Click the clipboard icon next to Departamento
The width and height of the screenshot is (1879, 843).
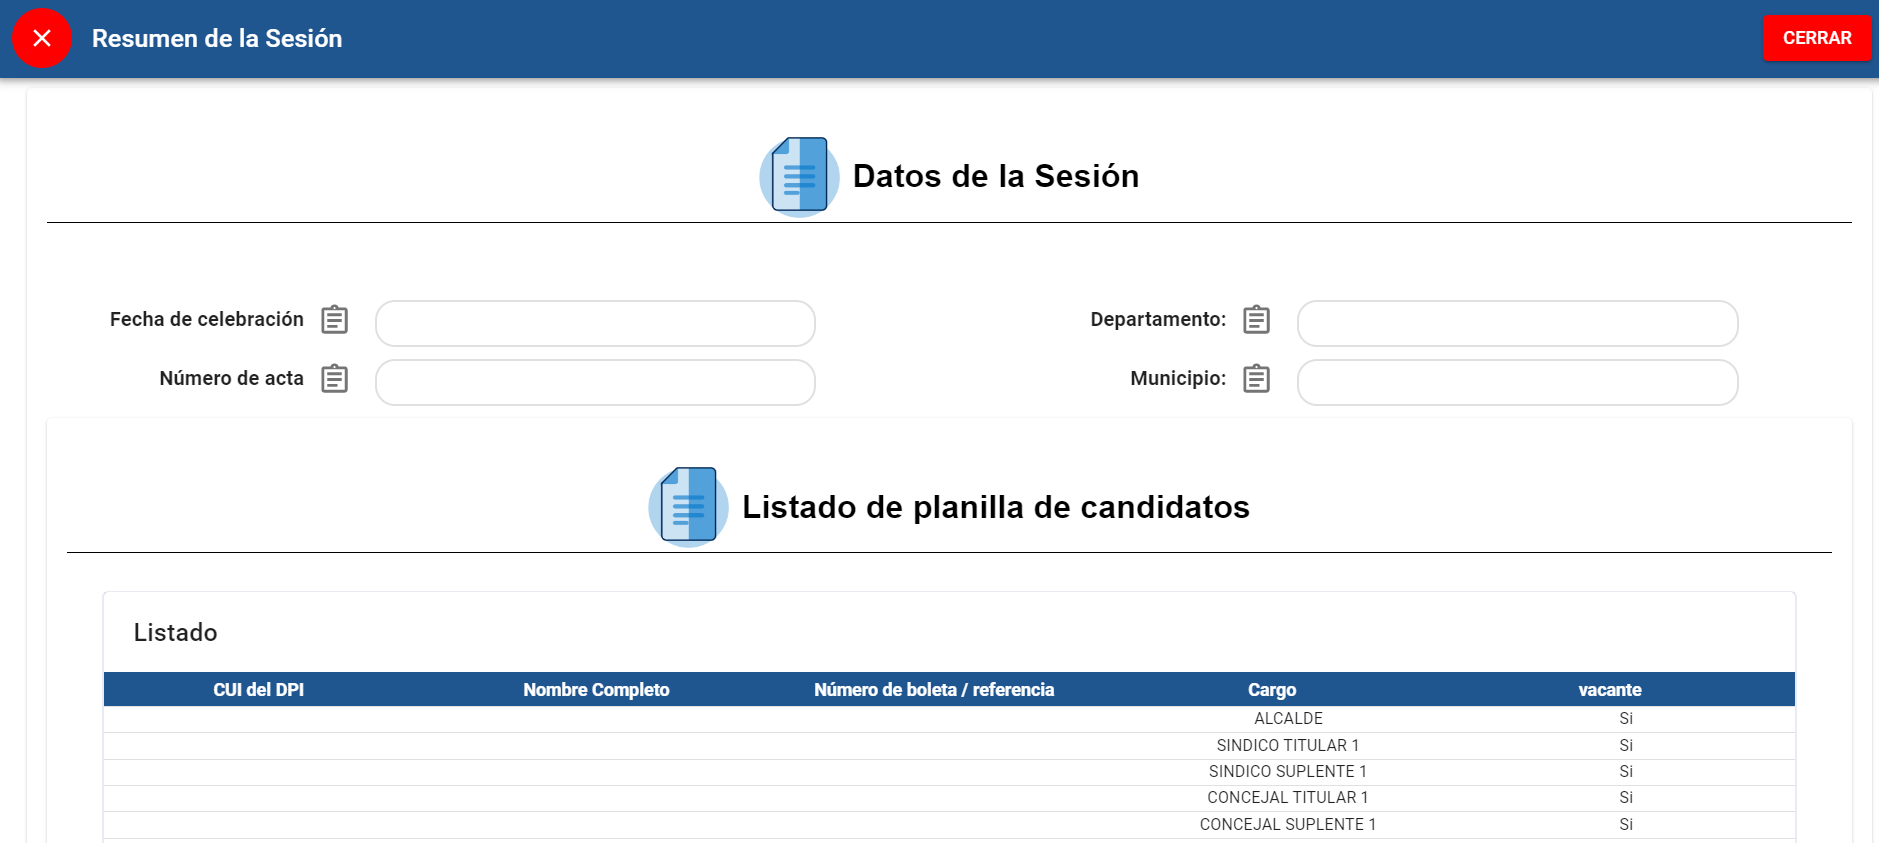point(1256,320)
